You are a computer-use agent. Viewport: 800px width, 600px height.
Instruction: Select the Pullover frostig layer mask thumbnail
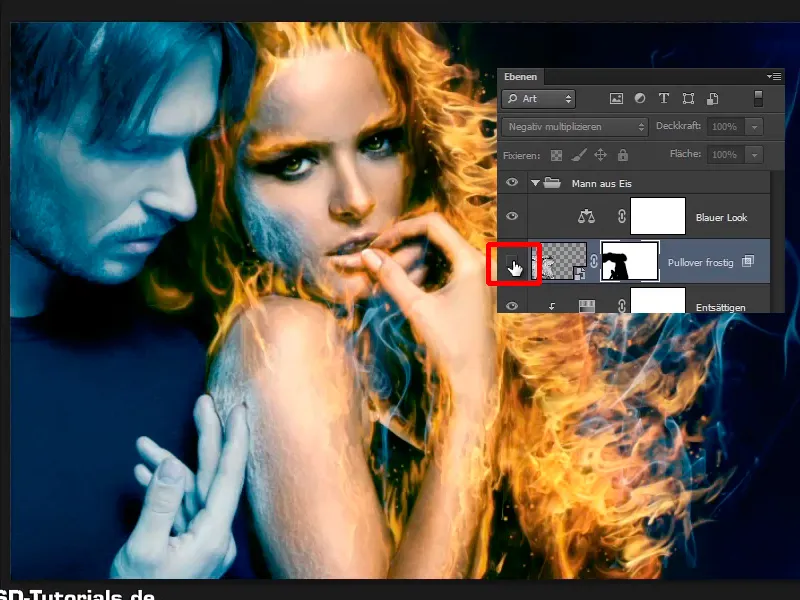[x=630, y=261]
